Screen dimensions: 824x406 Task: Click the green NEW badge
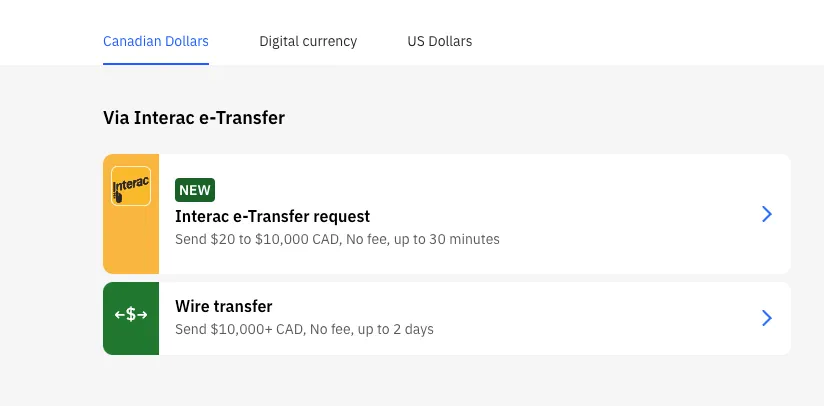(x=195, y=190)
